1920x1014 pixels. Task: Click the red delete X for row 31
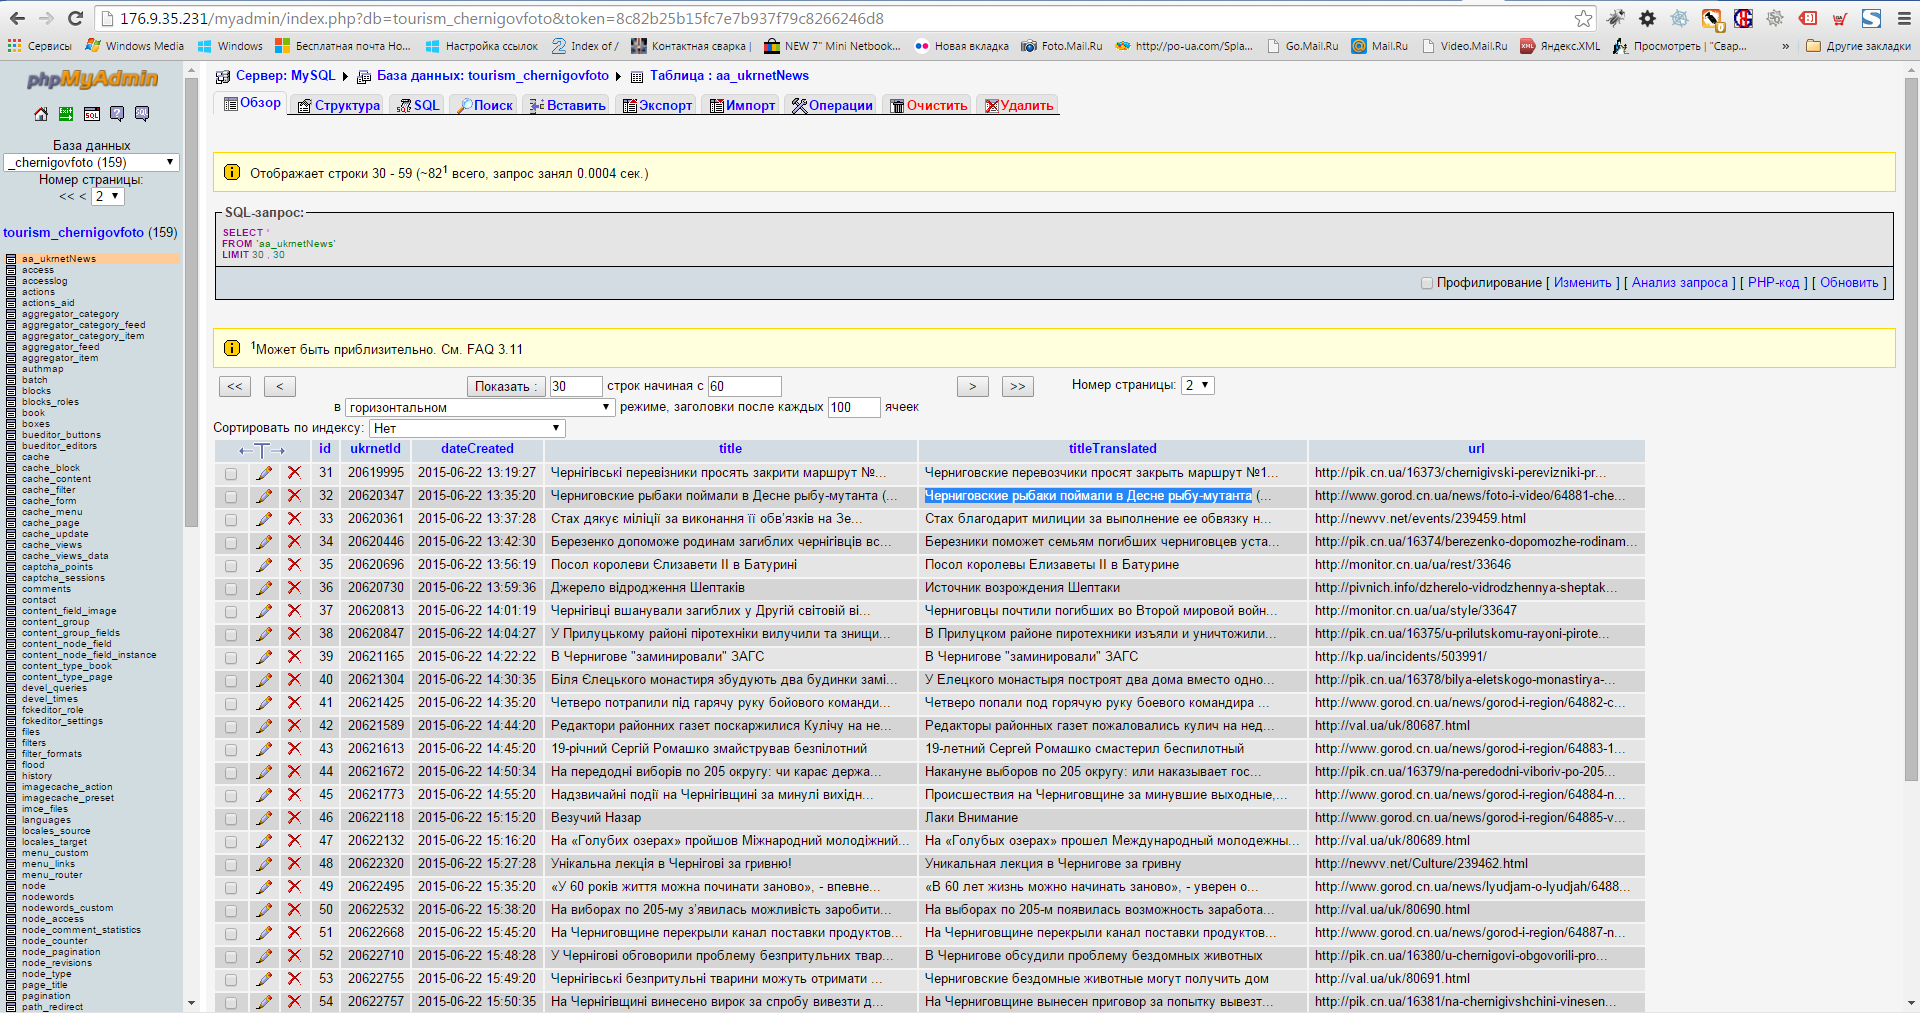pos(294,473)
